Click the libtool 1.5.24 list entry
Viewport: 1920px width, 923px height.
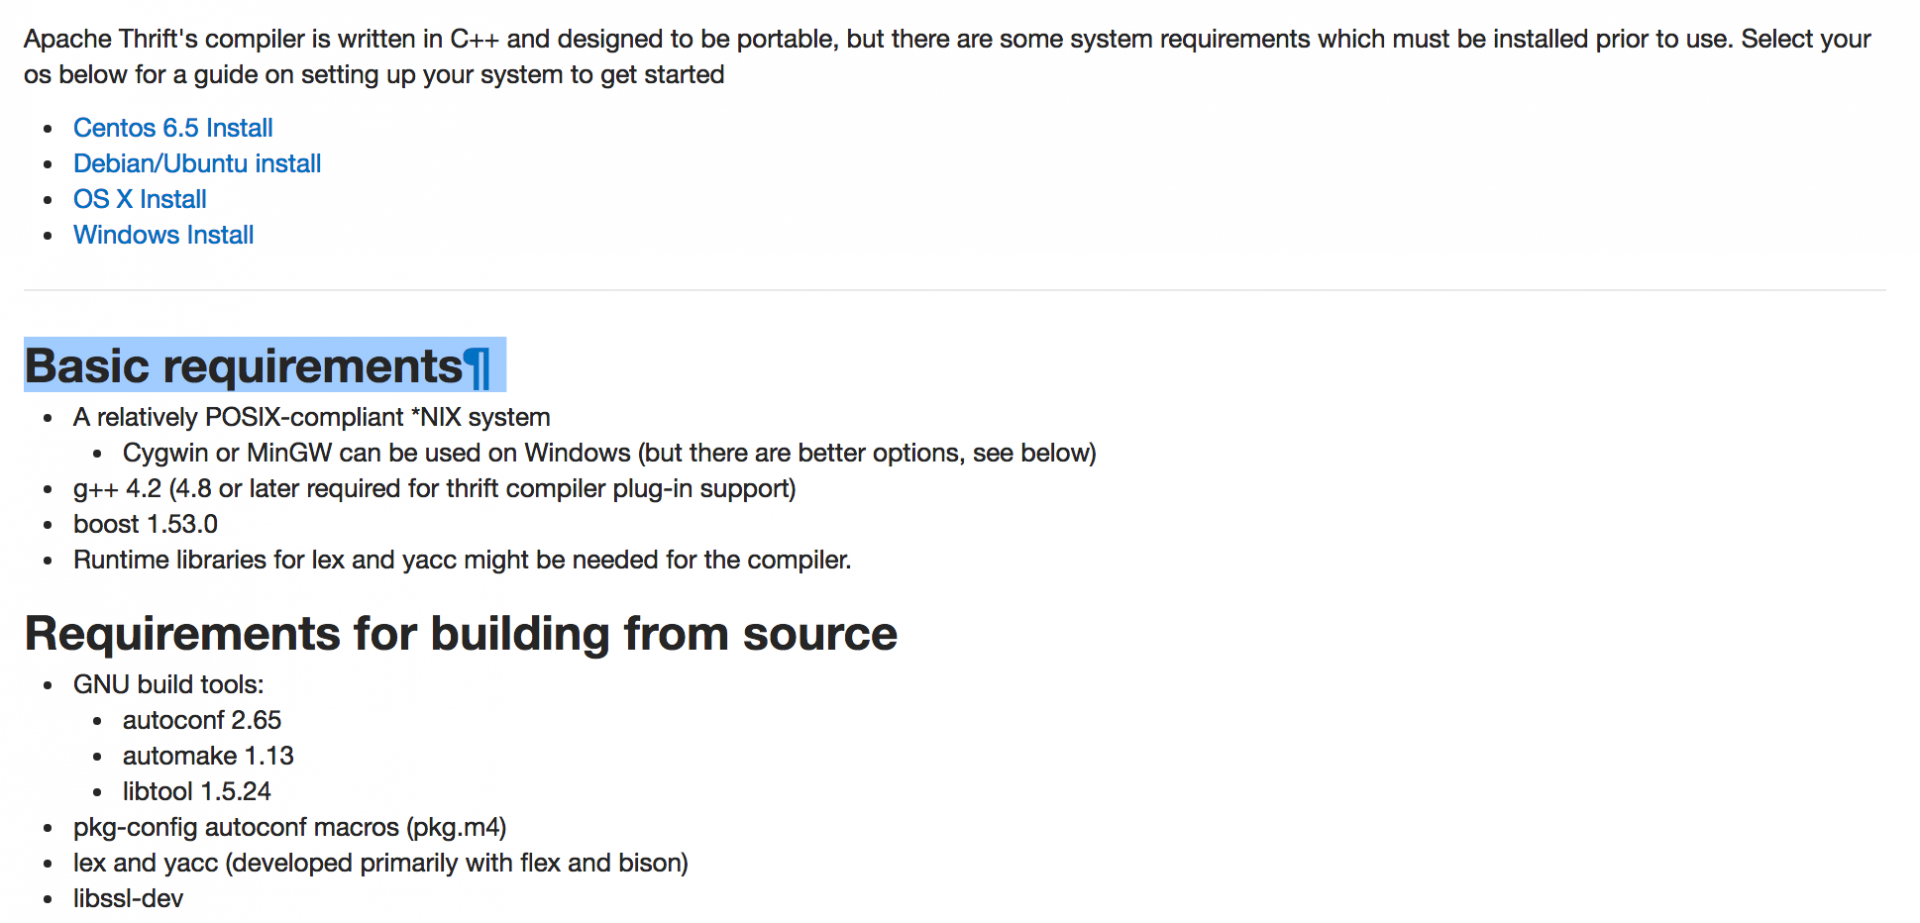[197, 792]
